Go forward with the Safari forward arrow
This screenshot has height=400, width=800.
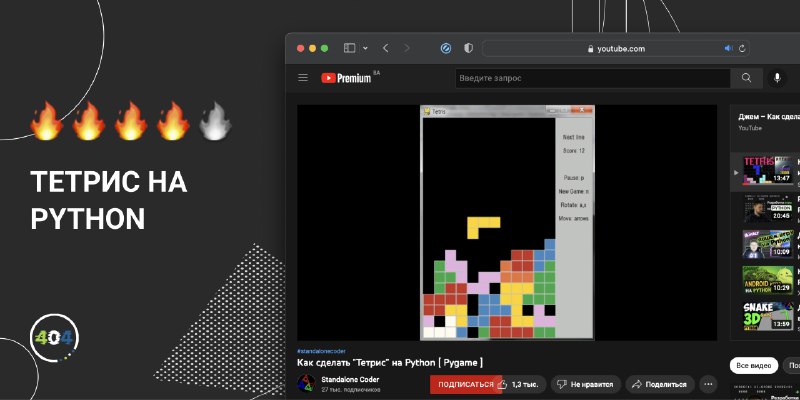pos(407,48)
